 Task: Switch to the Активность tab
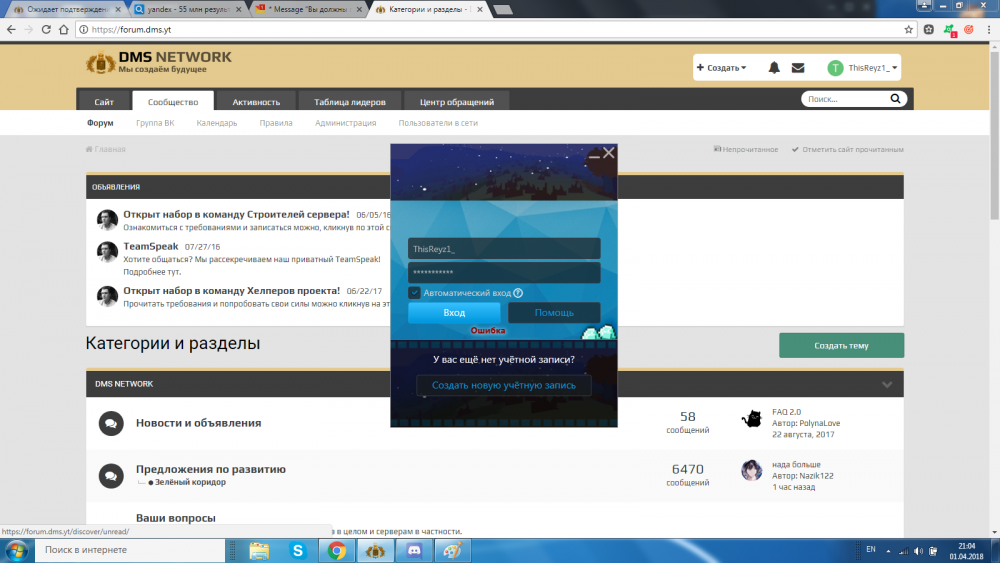(256, 101)
